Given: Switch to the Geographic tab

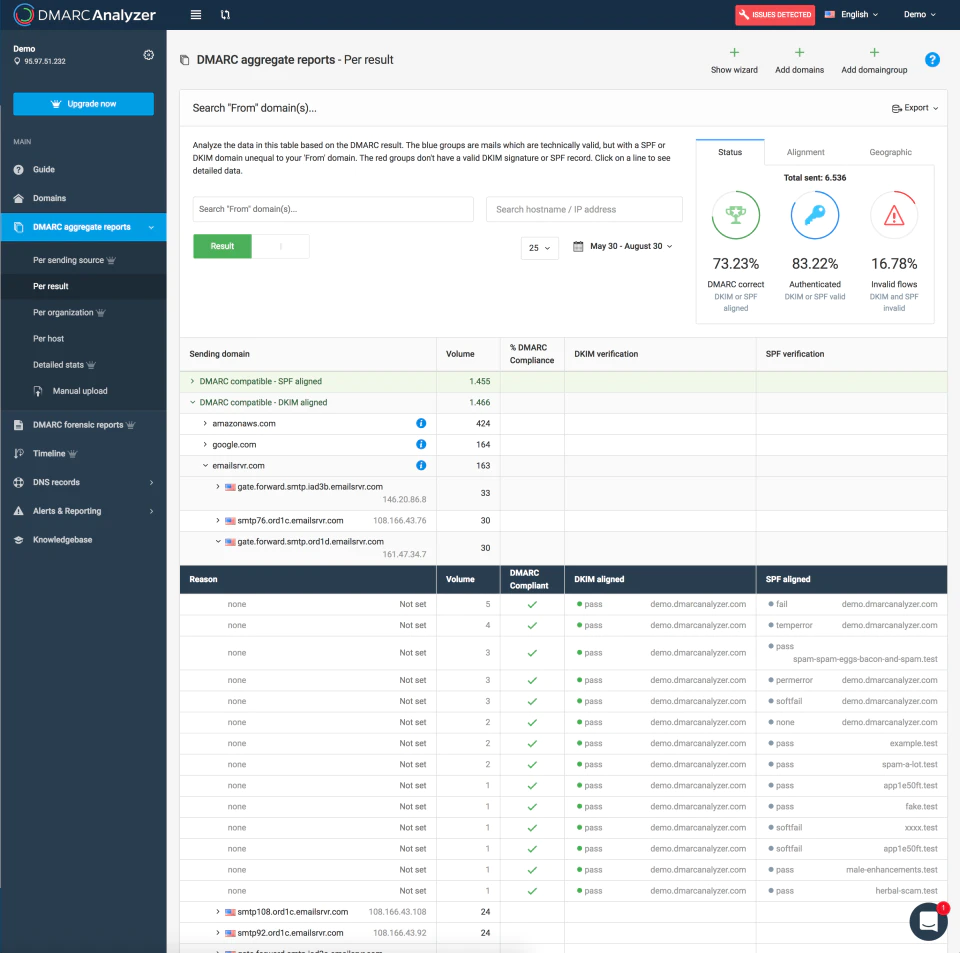Looking at the screenshot, I should point(890,152).
